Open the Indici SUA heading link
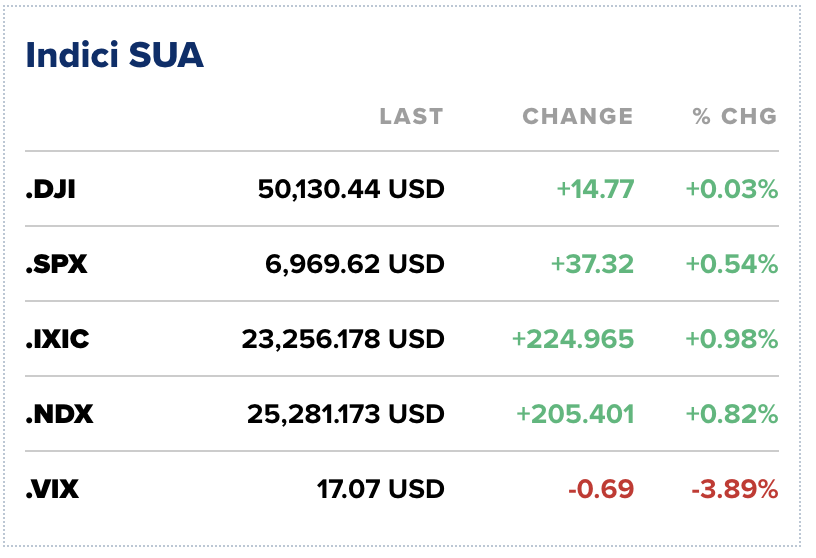The image size is (816, 558). pos(114,55)
